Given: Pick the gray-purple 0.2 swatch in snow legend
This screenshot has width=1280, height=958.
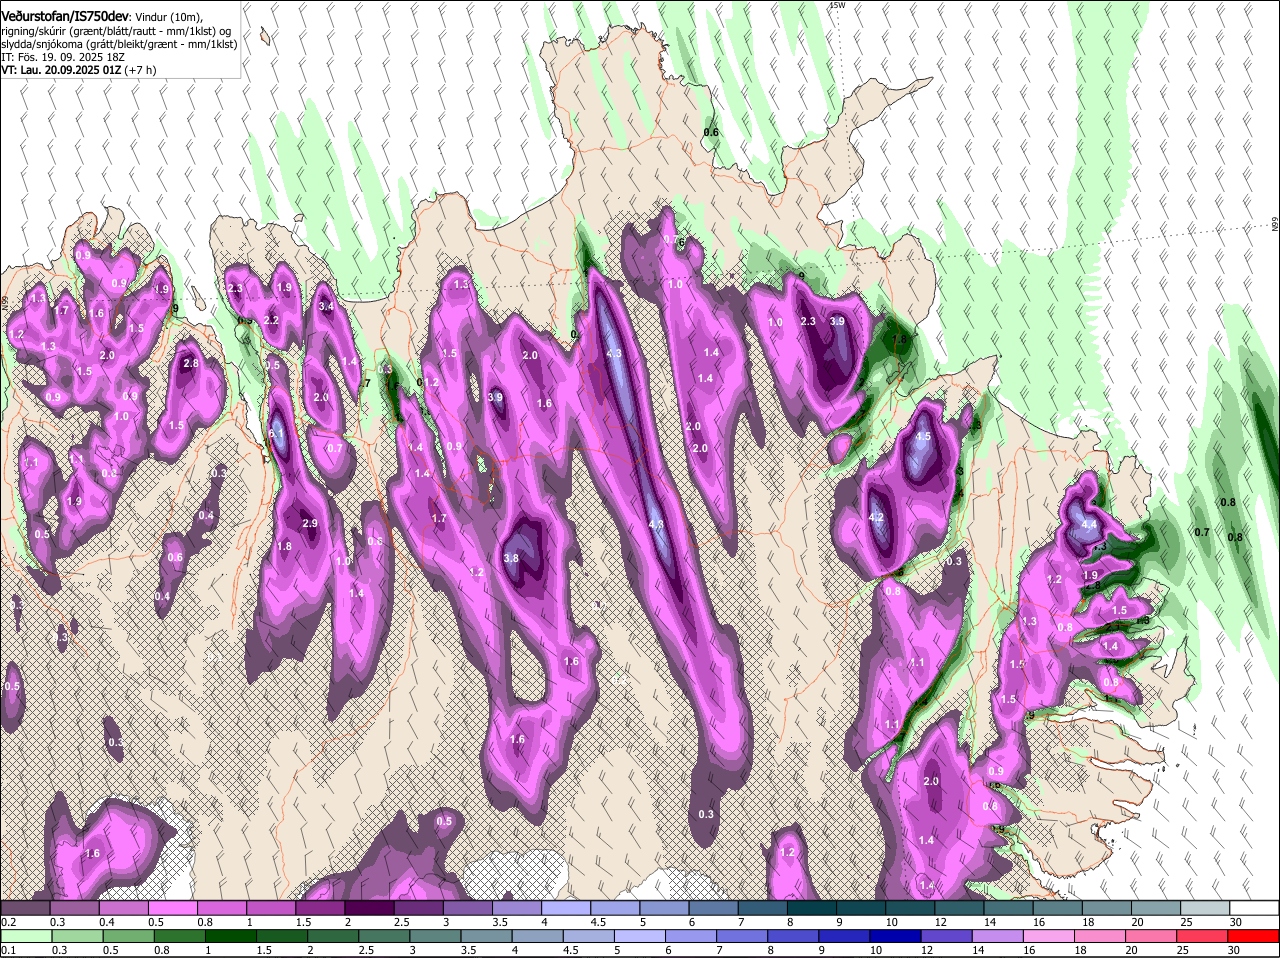Looking at the screenshot, I should [x=26, y=907].
